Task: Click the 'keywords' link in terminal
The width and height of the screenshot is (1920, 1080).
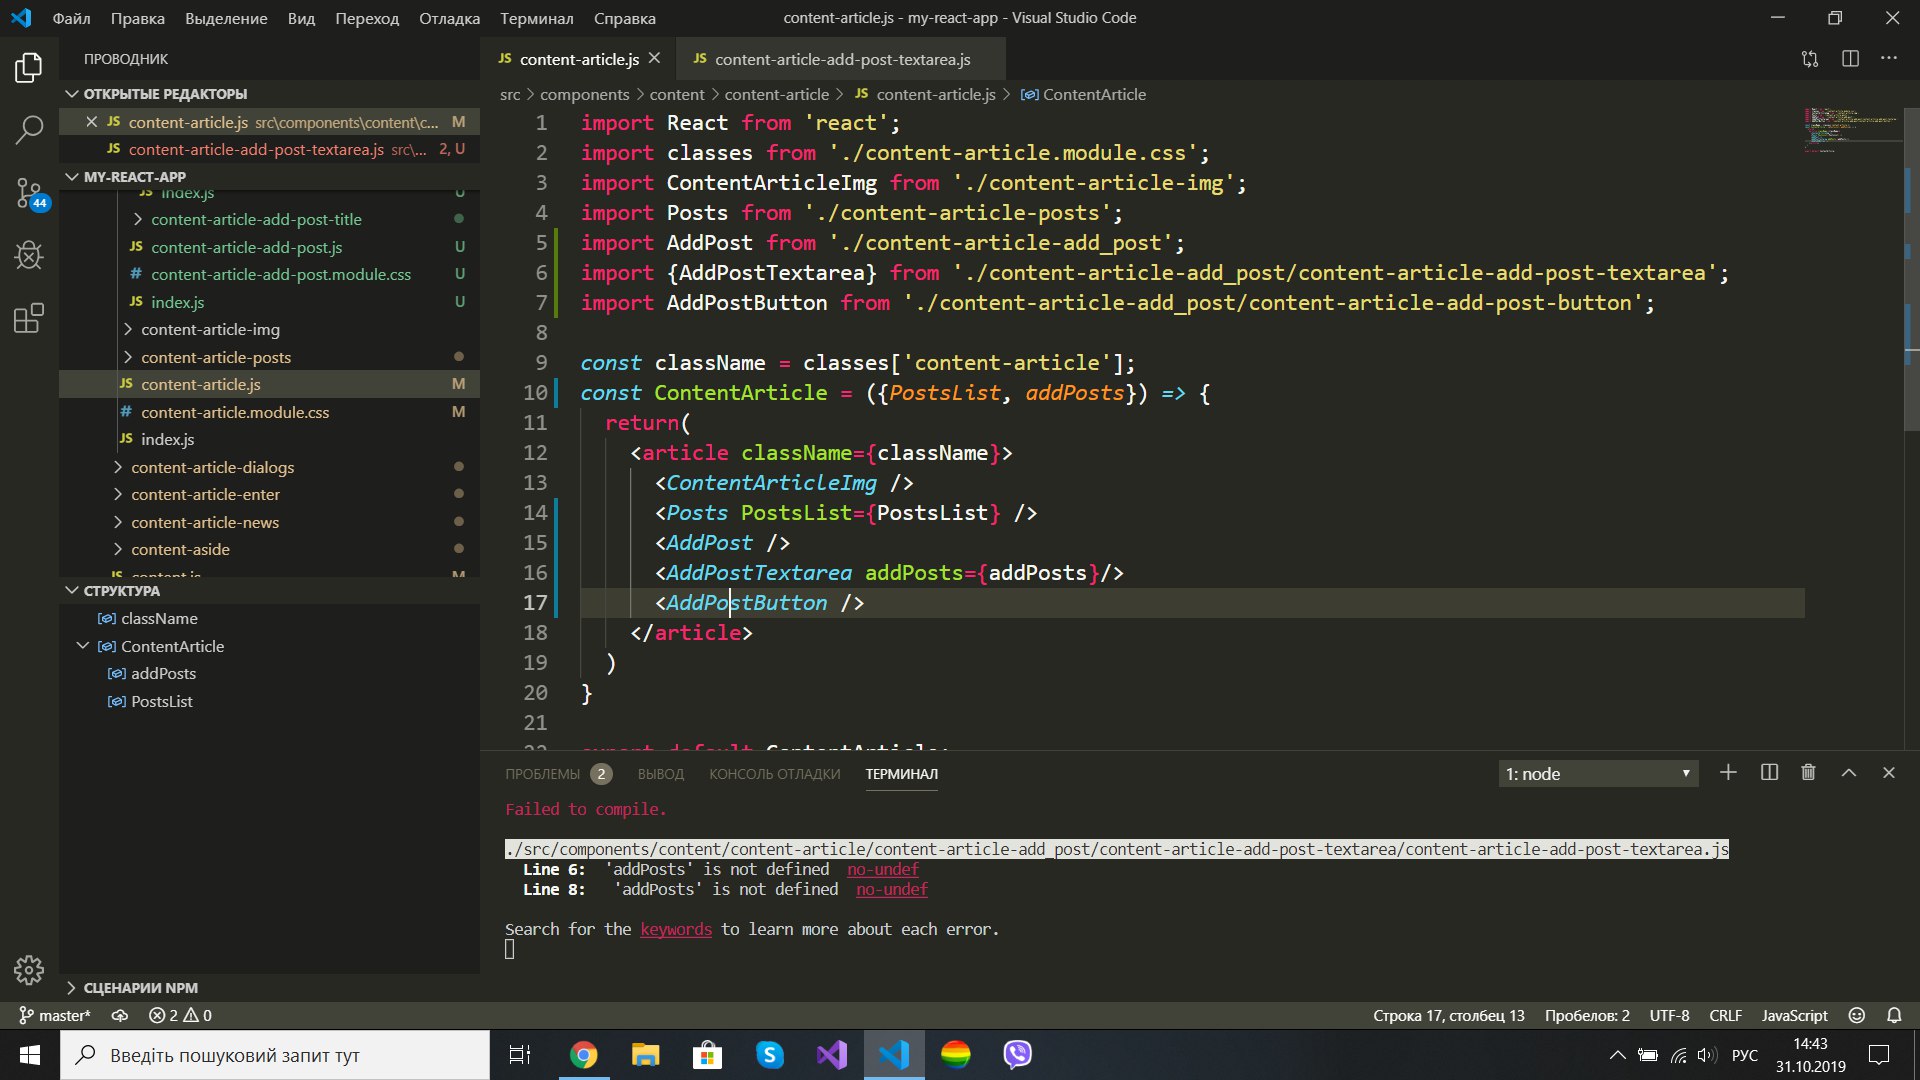Action: point(676,929)
